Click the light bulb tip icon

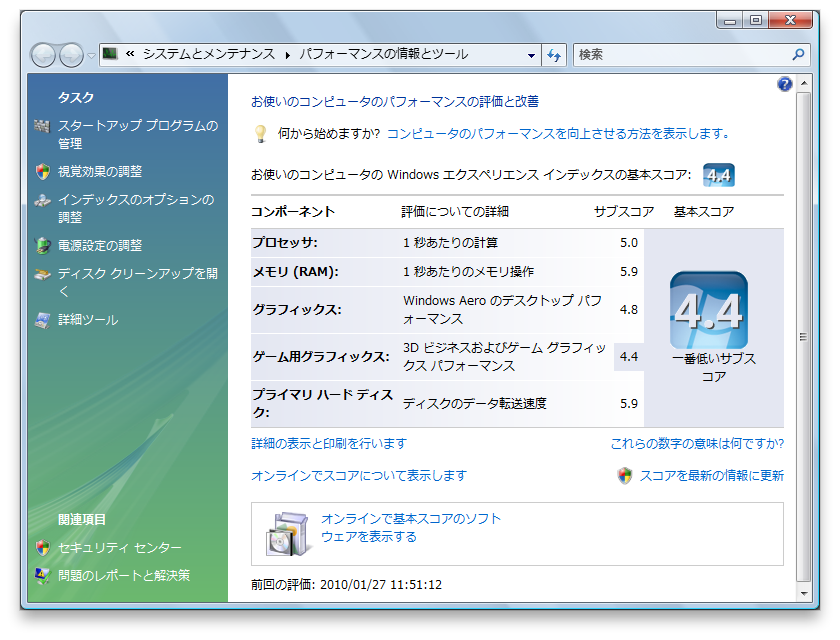click(x=261, y=133)
